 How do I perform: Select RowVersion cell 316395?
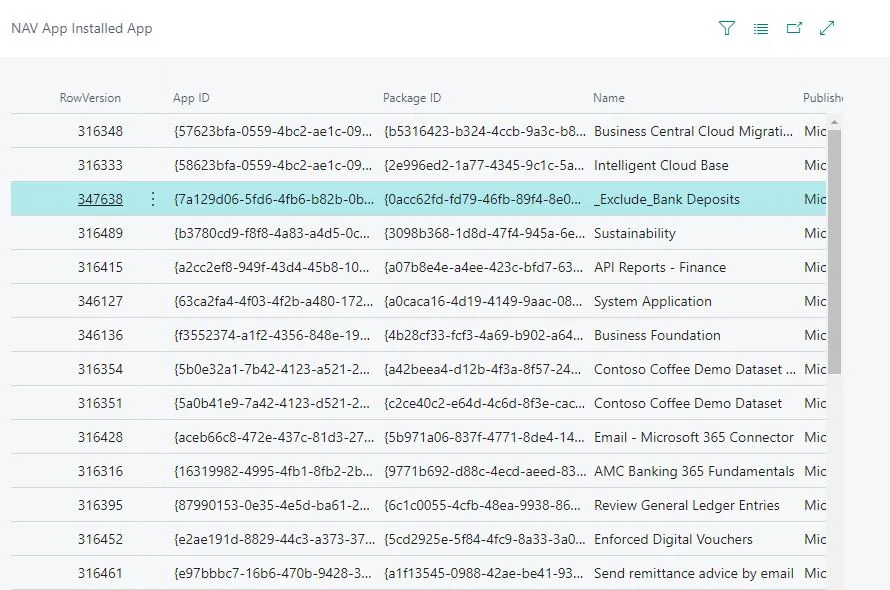[x=100, y=505]
